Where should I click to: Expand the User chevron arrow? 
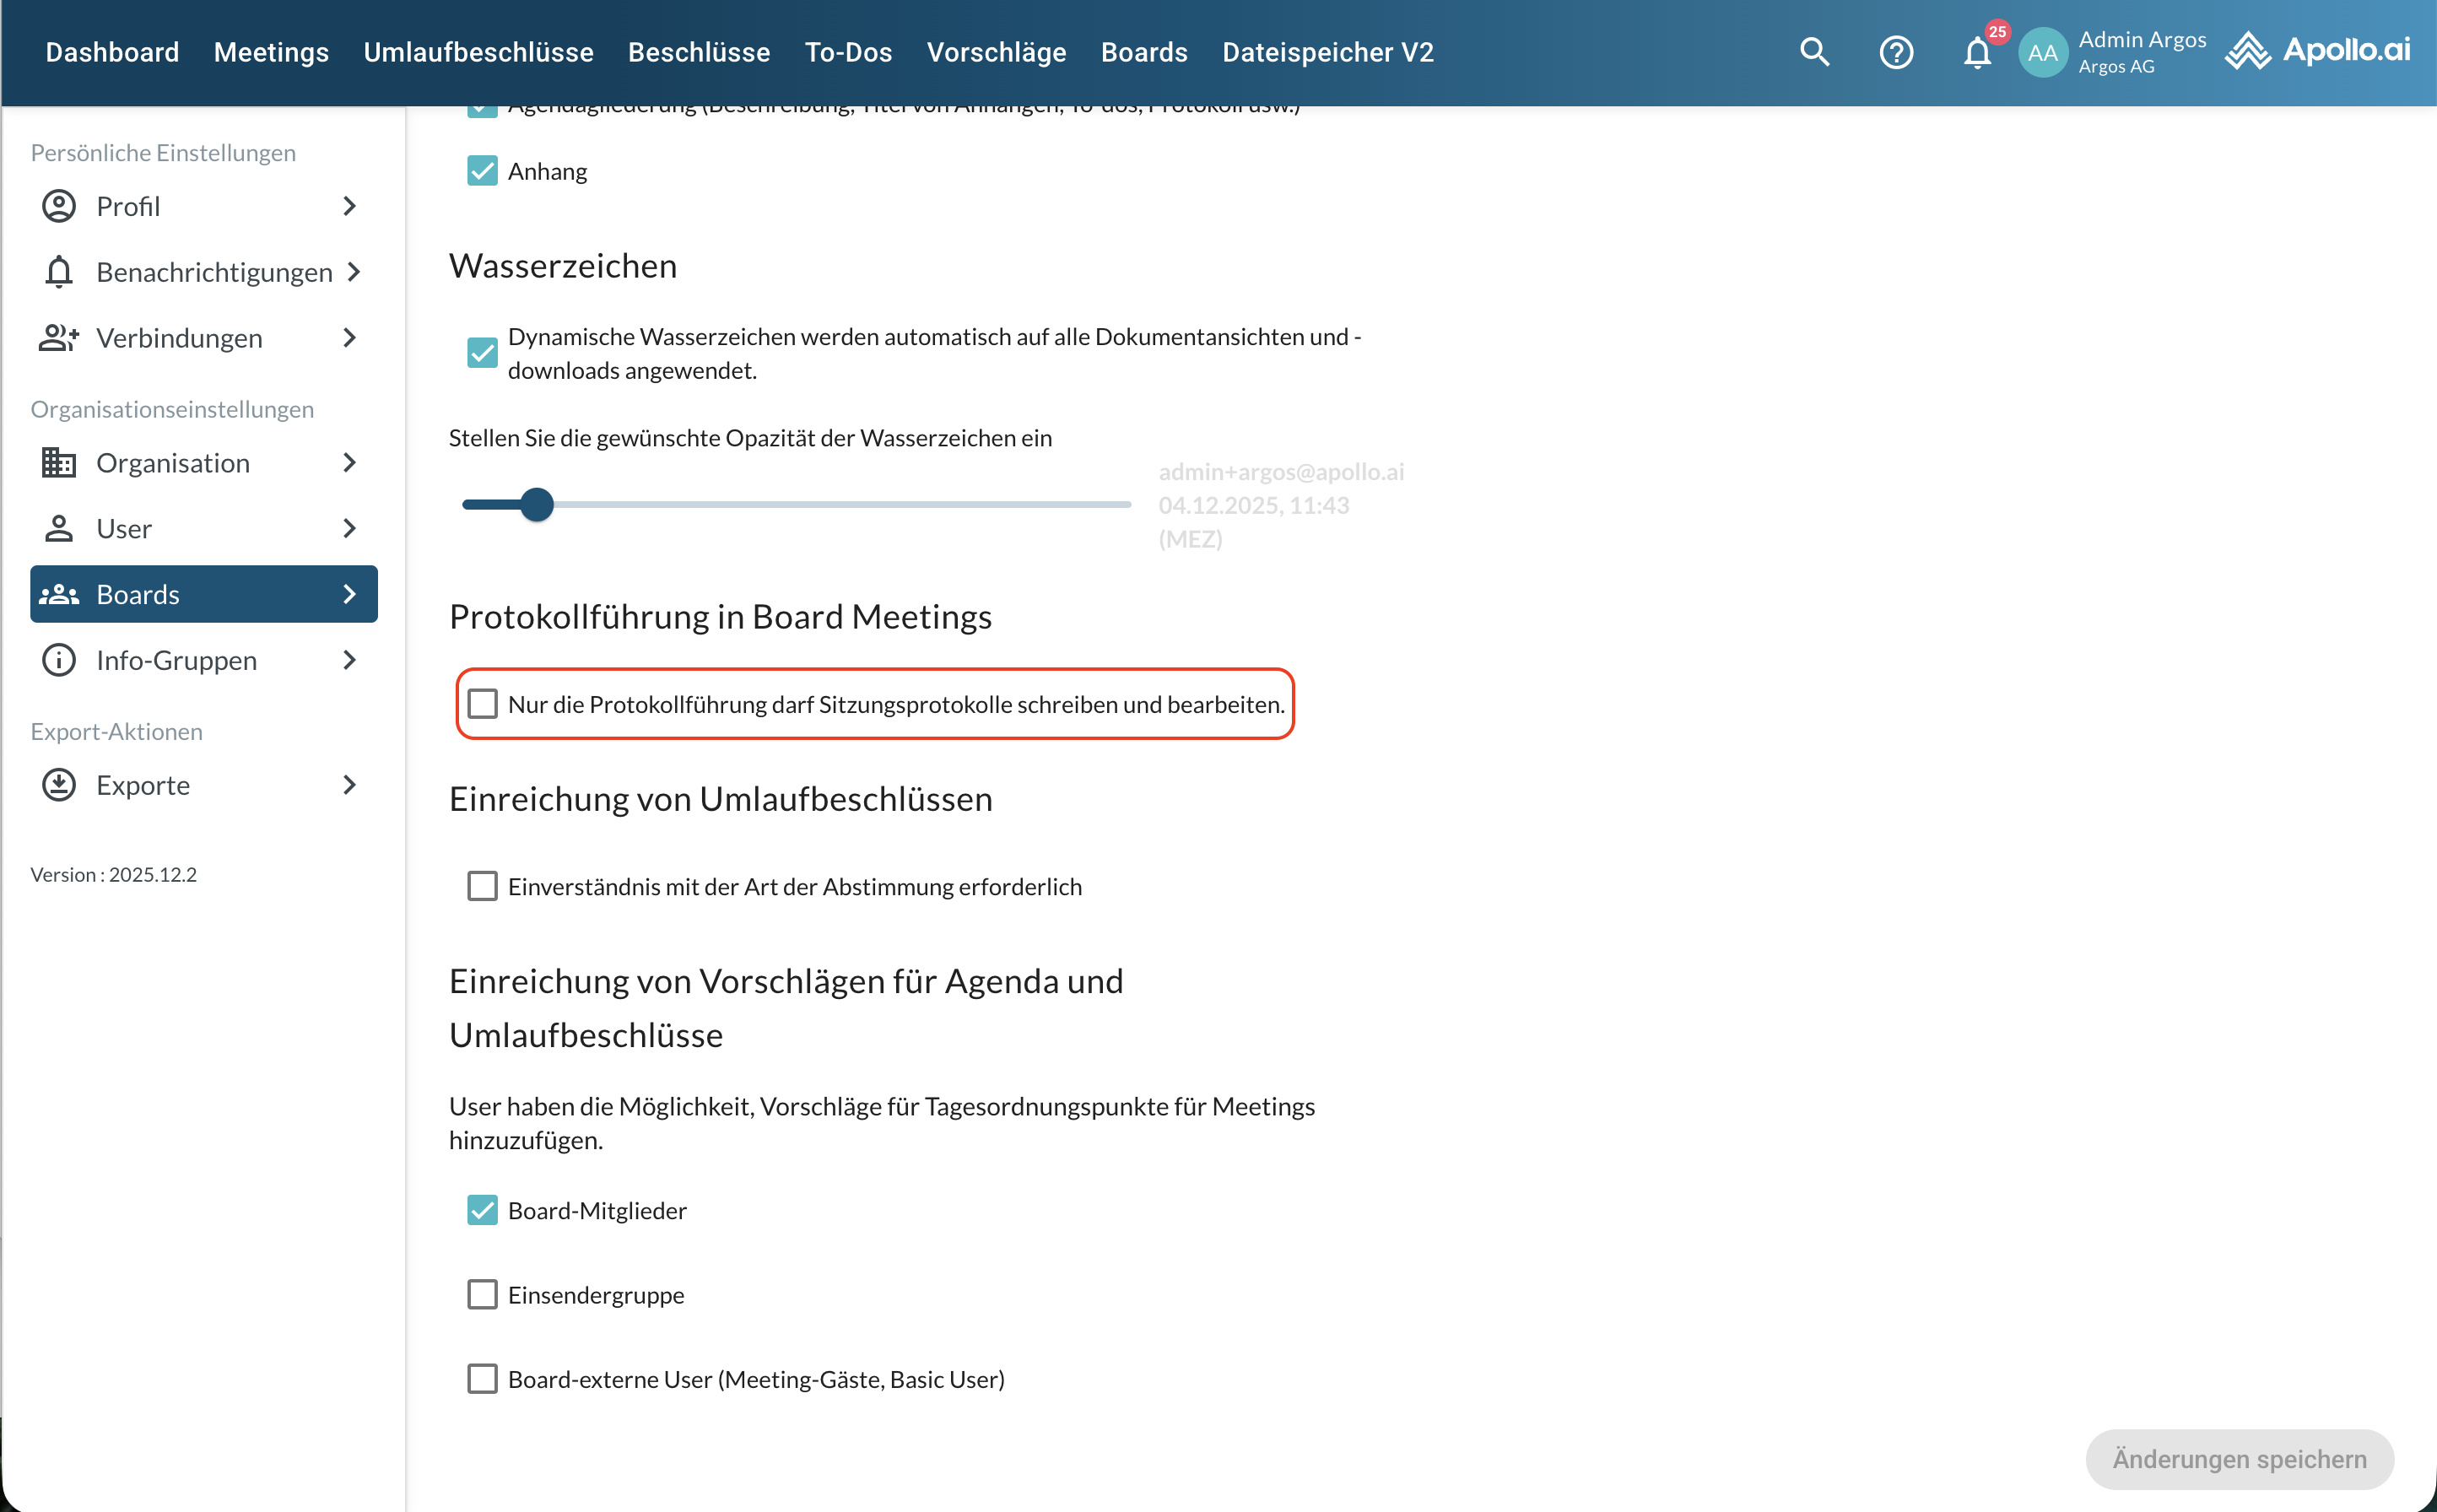point(349,528)
